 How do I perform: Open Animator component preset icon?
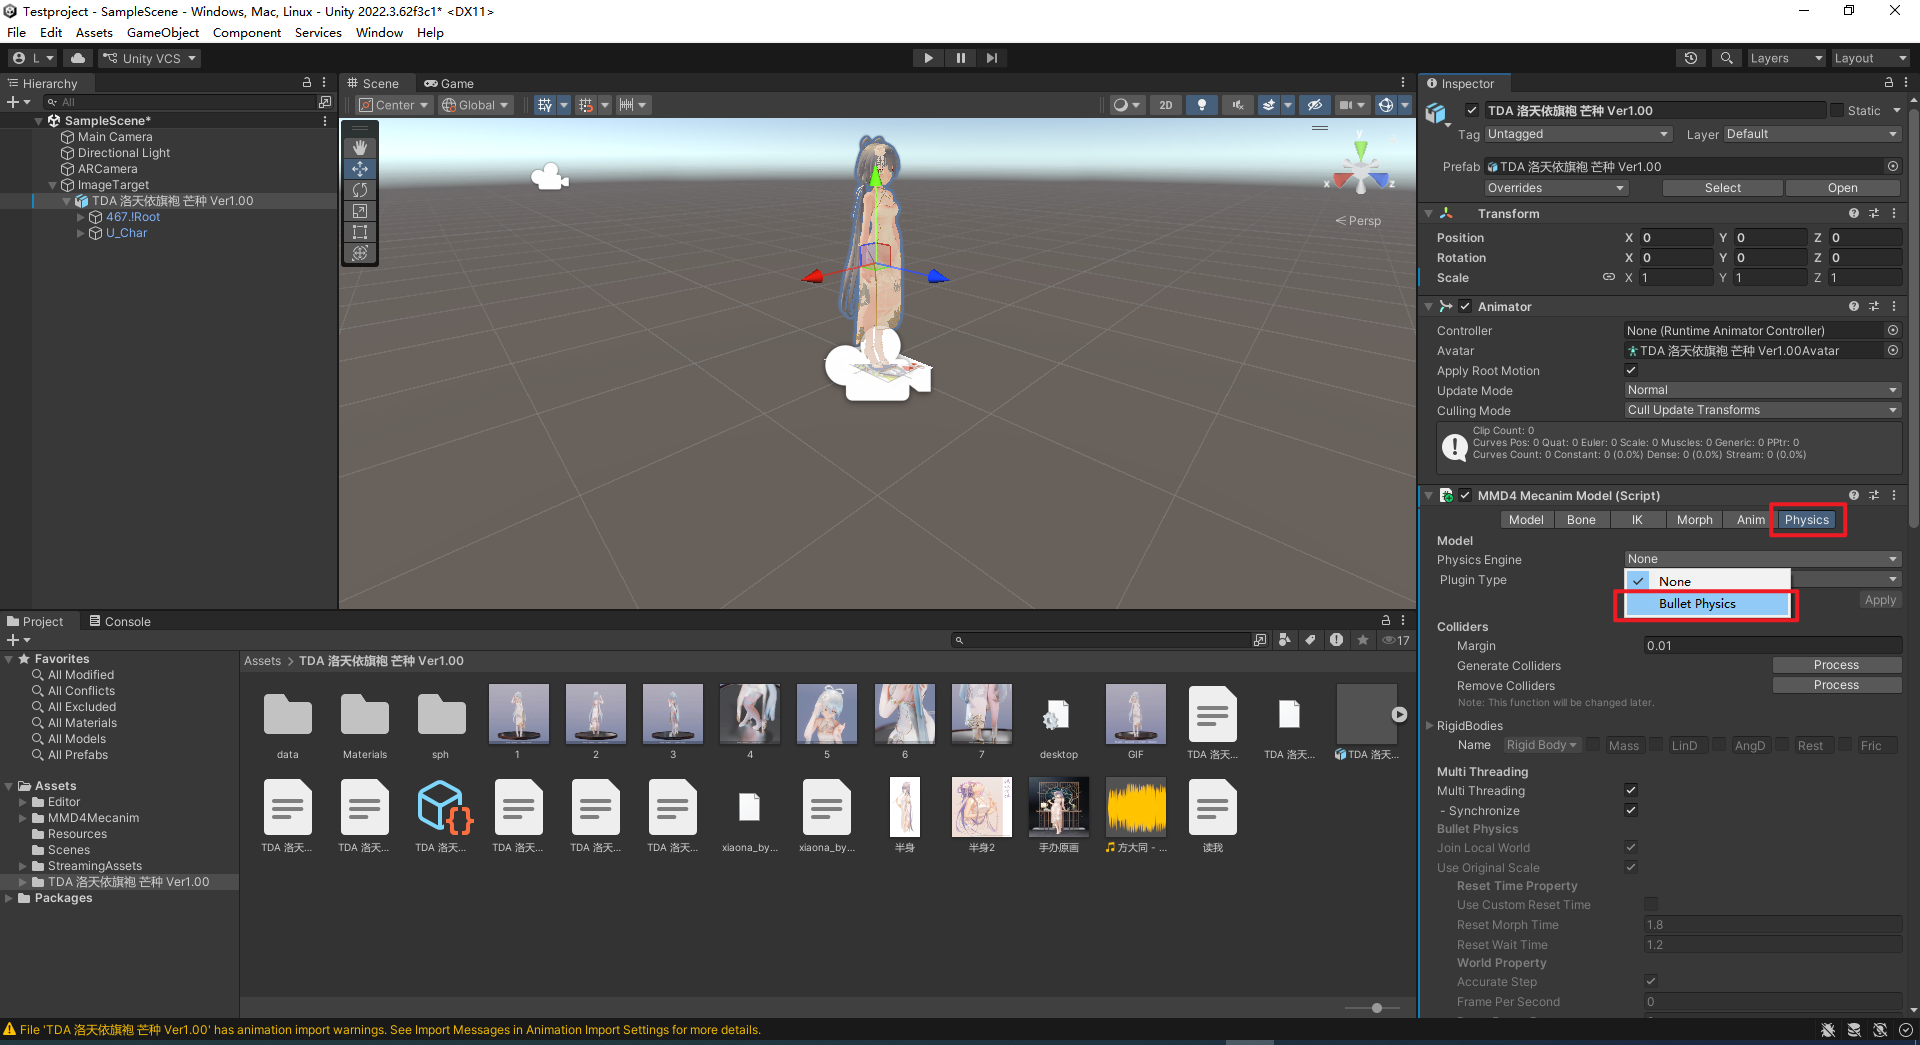pyautogui.click(x=1874, y=306)
